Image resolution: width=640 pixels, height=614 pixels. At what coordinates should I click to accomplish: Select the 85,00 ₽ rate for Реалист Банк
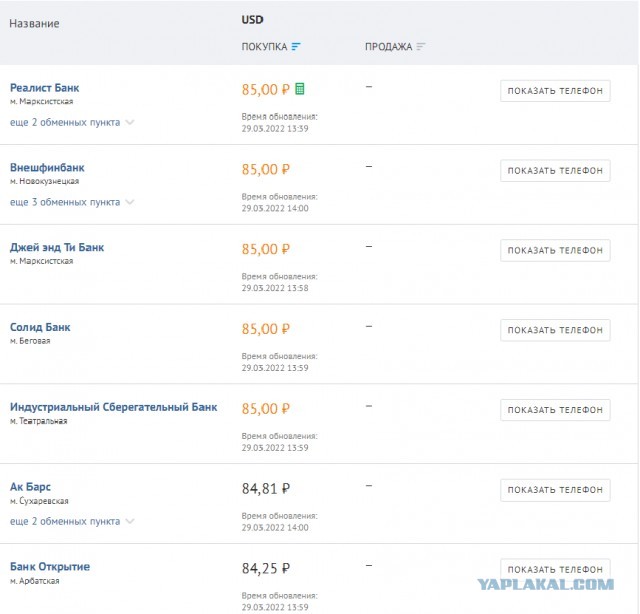click(x=266, y=89)
